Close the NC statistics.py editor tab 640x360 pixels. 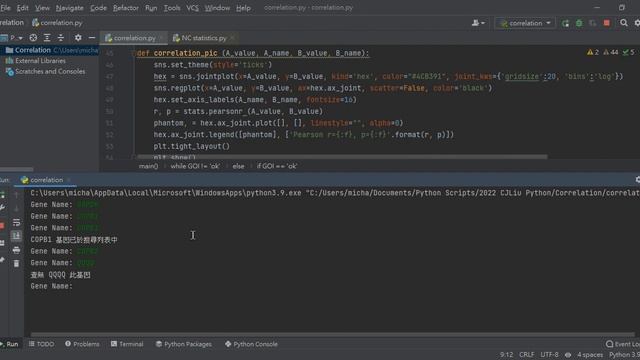pyautogui.click(x=232, y=38)
